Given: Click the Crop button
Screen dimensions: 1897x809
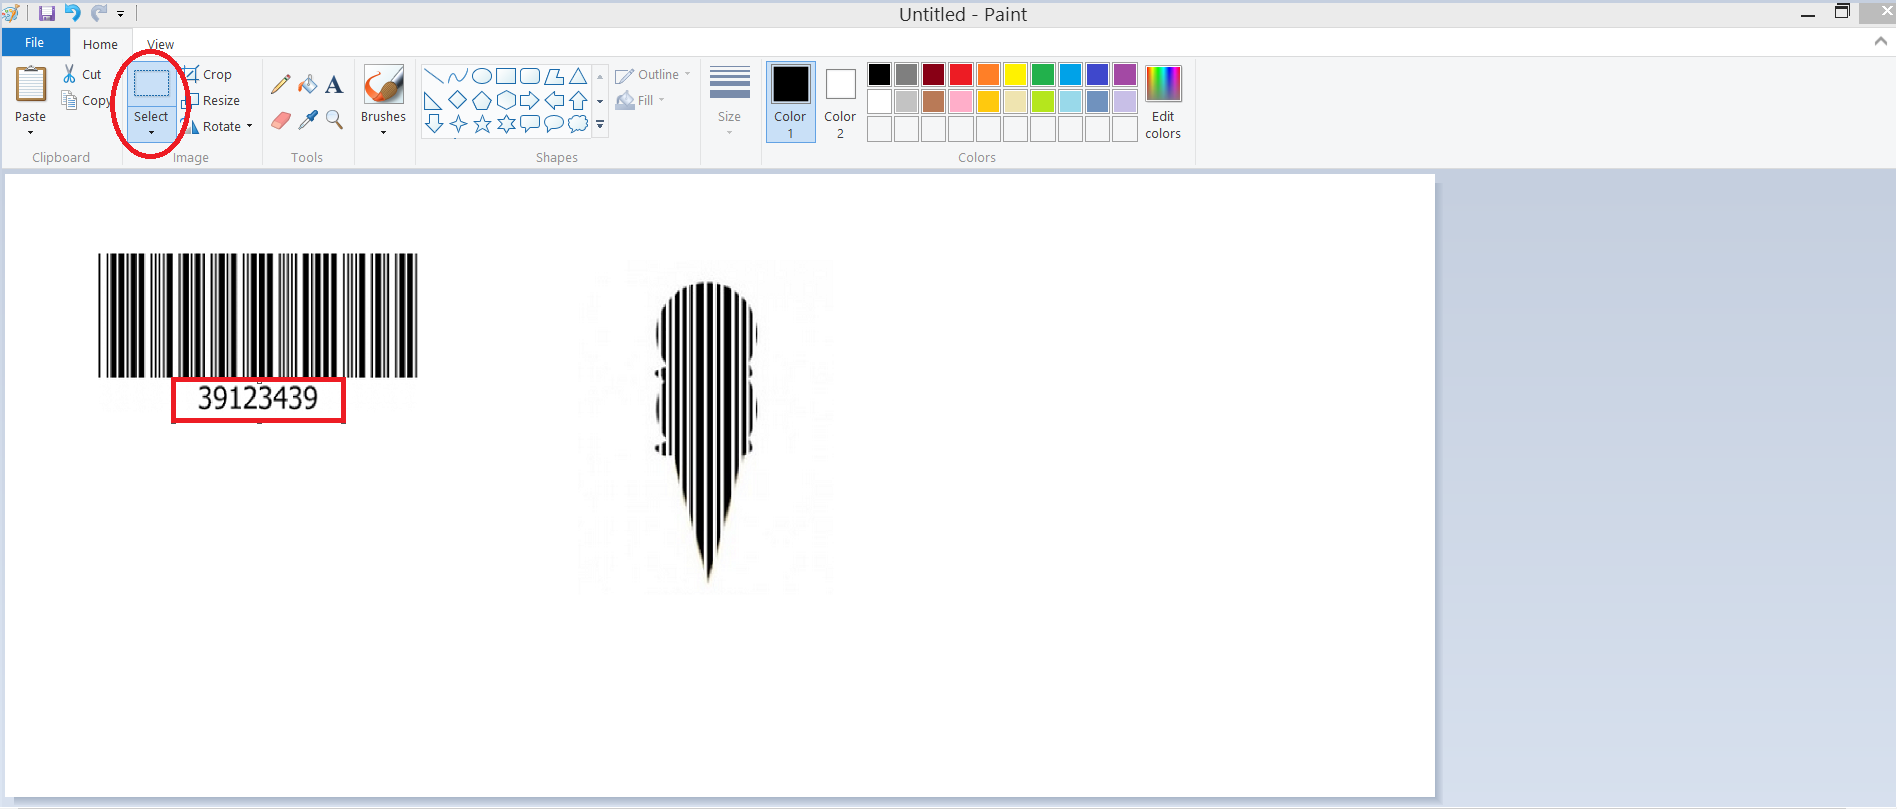Looking at the screenshot, I should point(208,74).
